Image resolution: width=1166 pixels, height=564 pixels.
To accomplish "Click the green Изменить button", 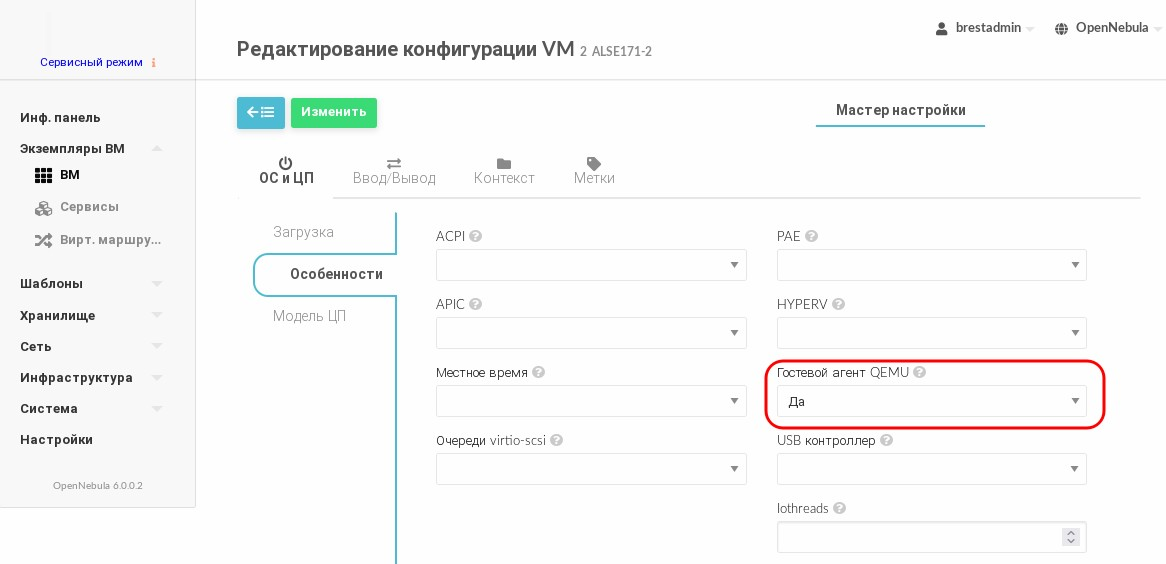I will [x=334, y=112].
